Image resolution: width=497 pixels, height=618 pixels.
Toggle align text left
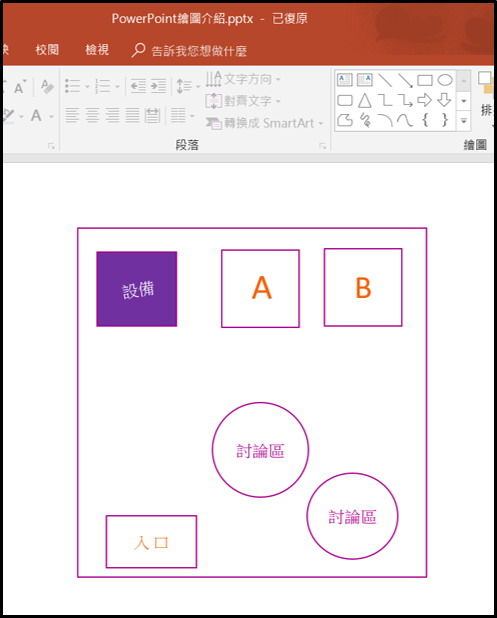[72, 115]
